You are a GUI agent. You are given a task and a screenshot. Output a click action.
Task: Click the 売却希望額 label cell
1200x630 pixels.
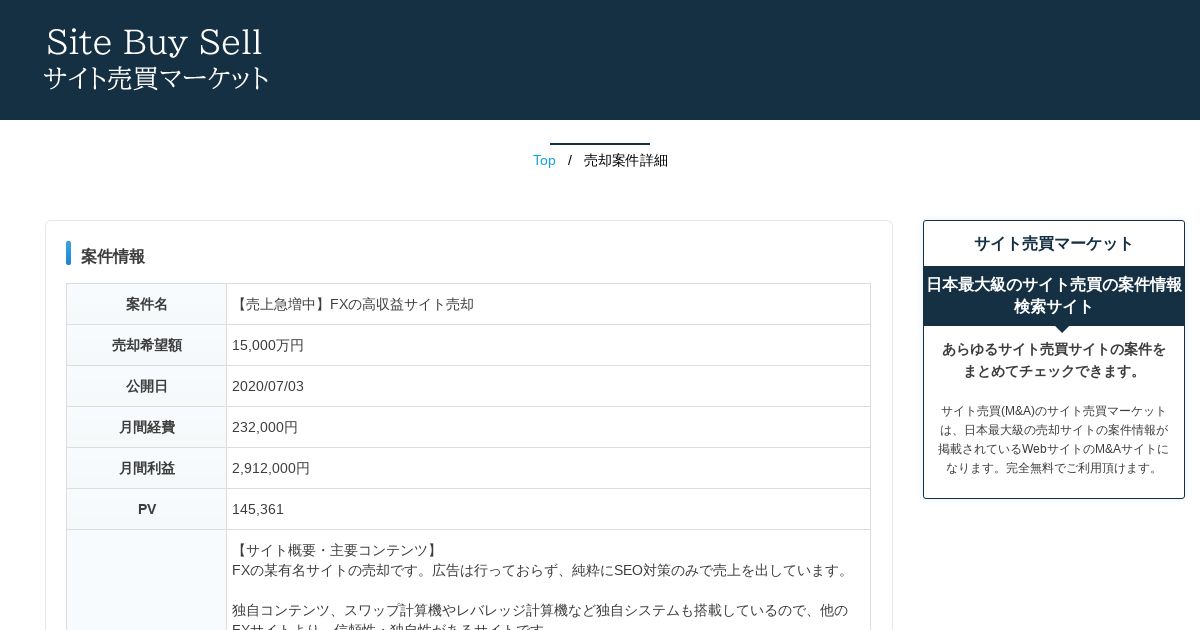147,345
